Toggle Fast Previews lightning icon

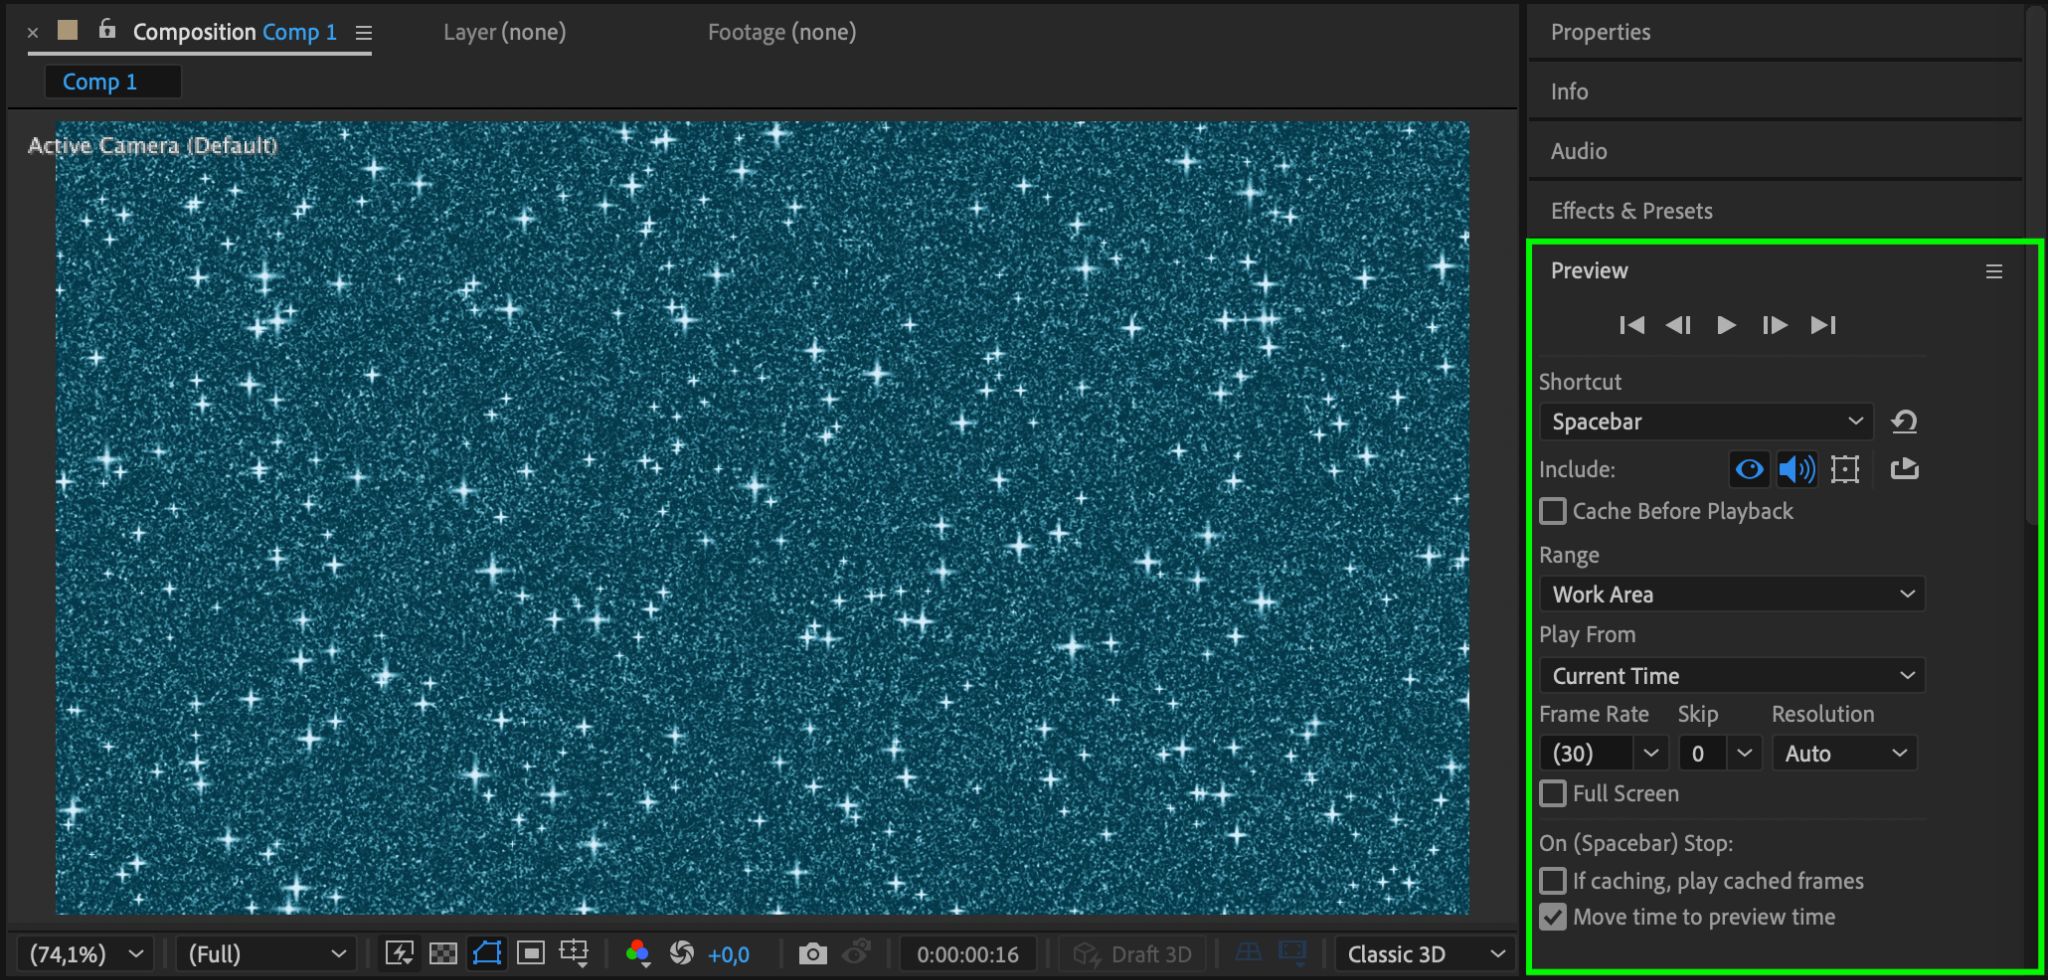(399, 954)
